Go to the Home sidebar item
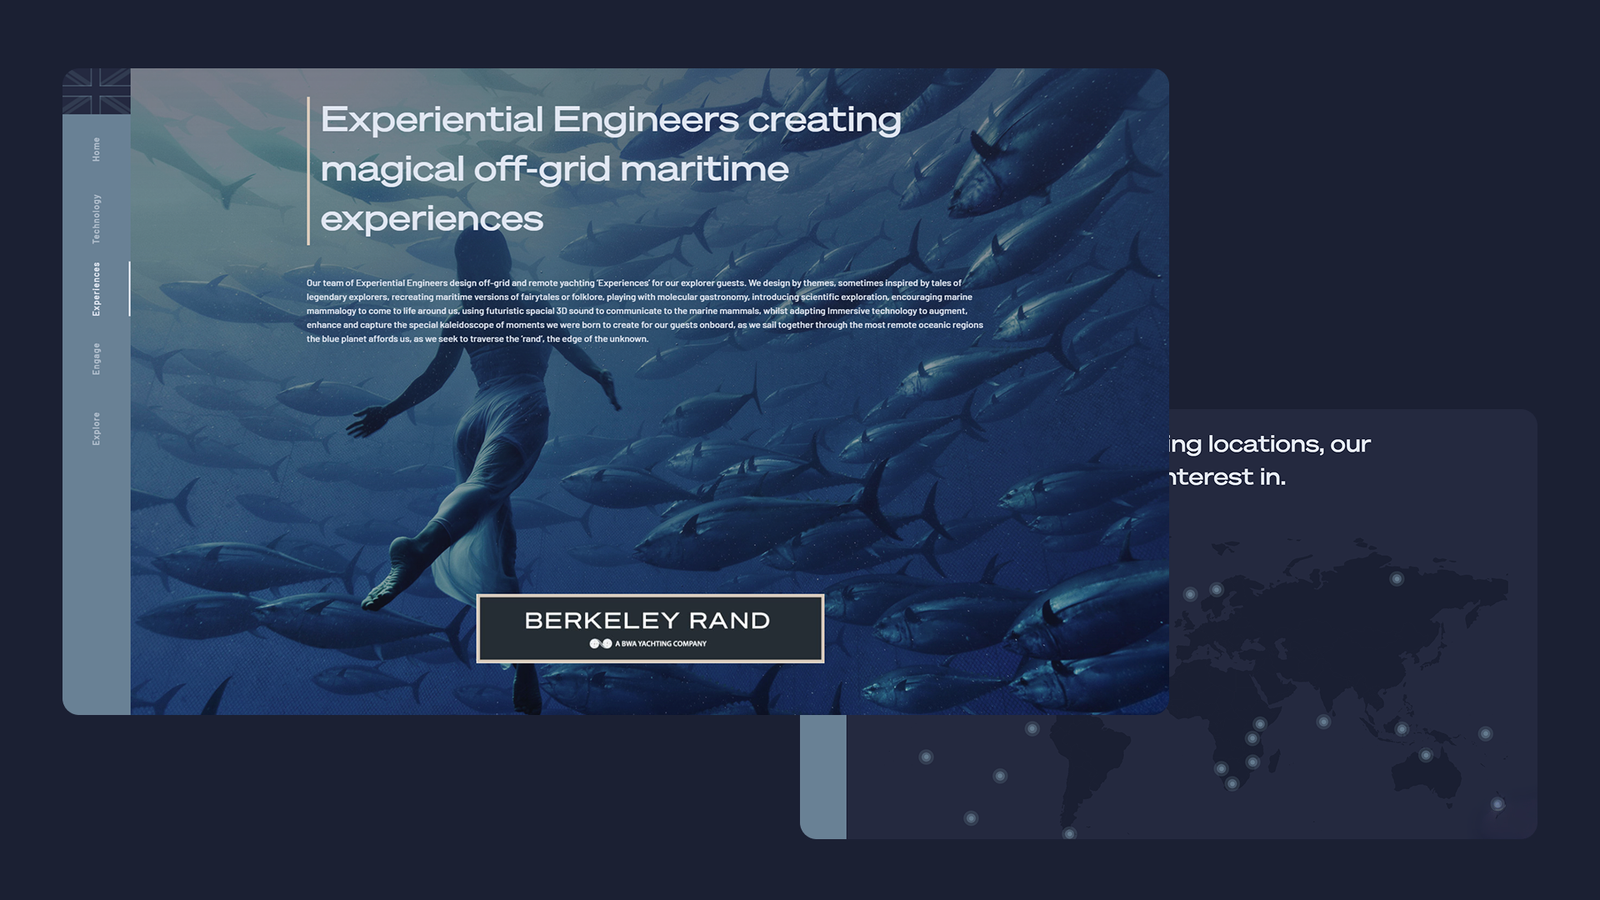The image size is (1600, 900). point(96,149)
